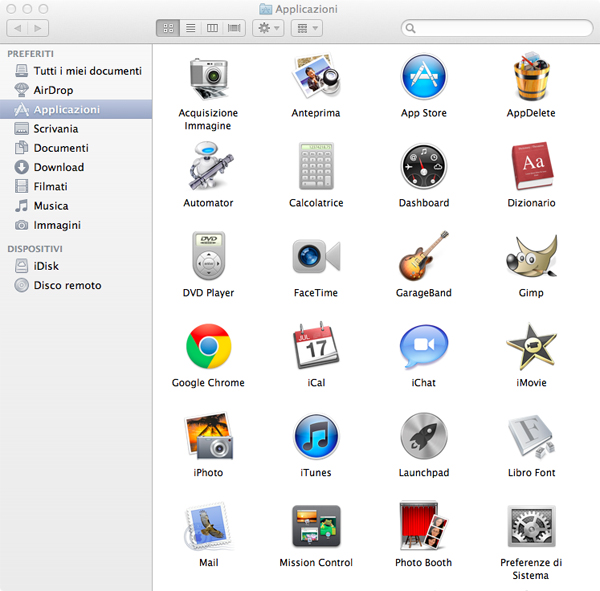Select Download in the sidebar
Image resolution: width=600 pixels, height=591 pixels.
pos(59,167)
